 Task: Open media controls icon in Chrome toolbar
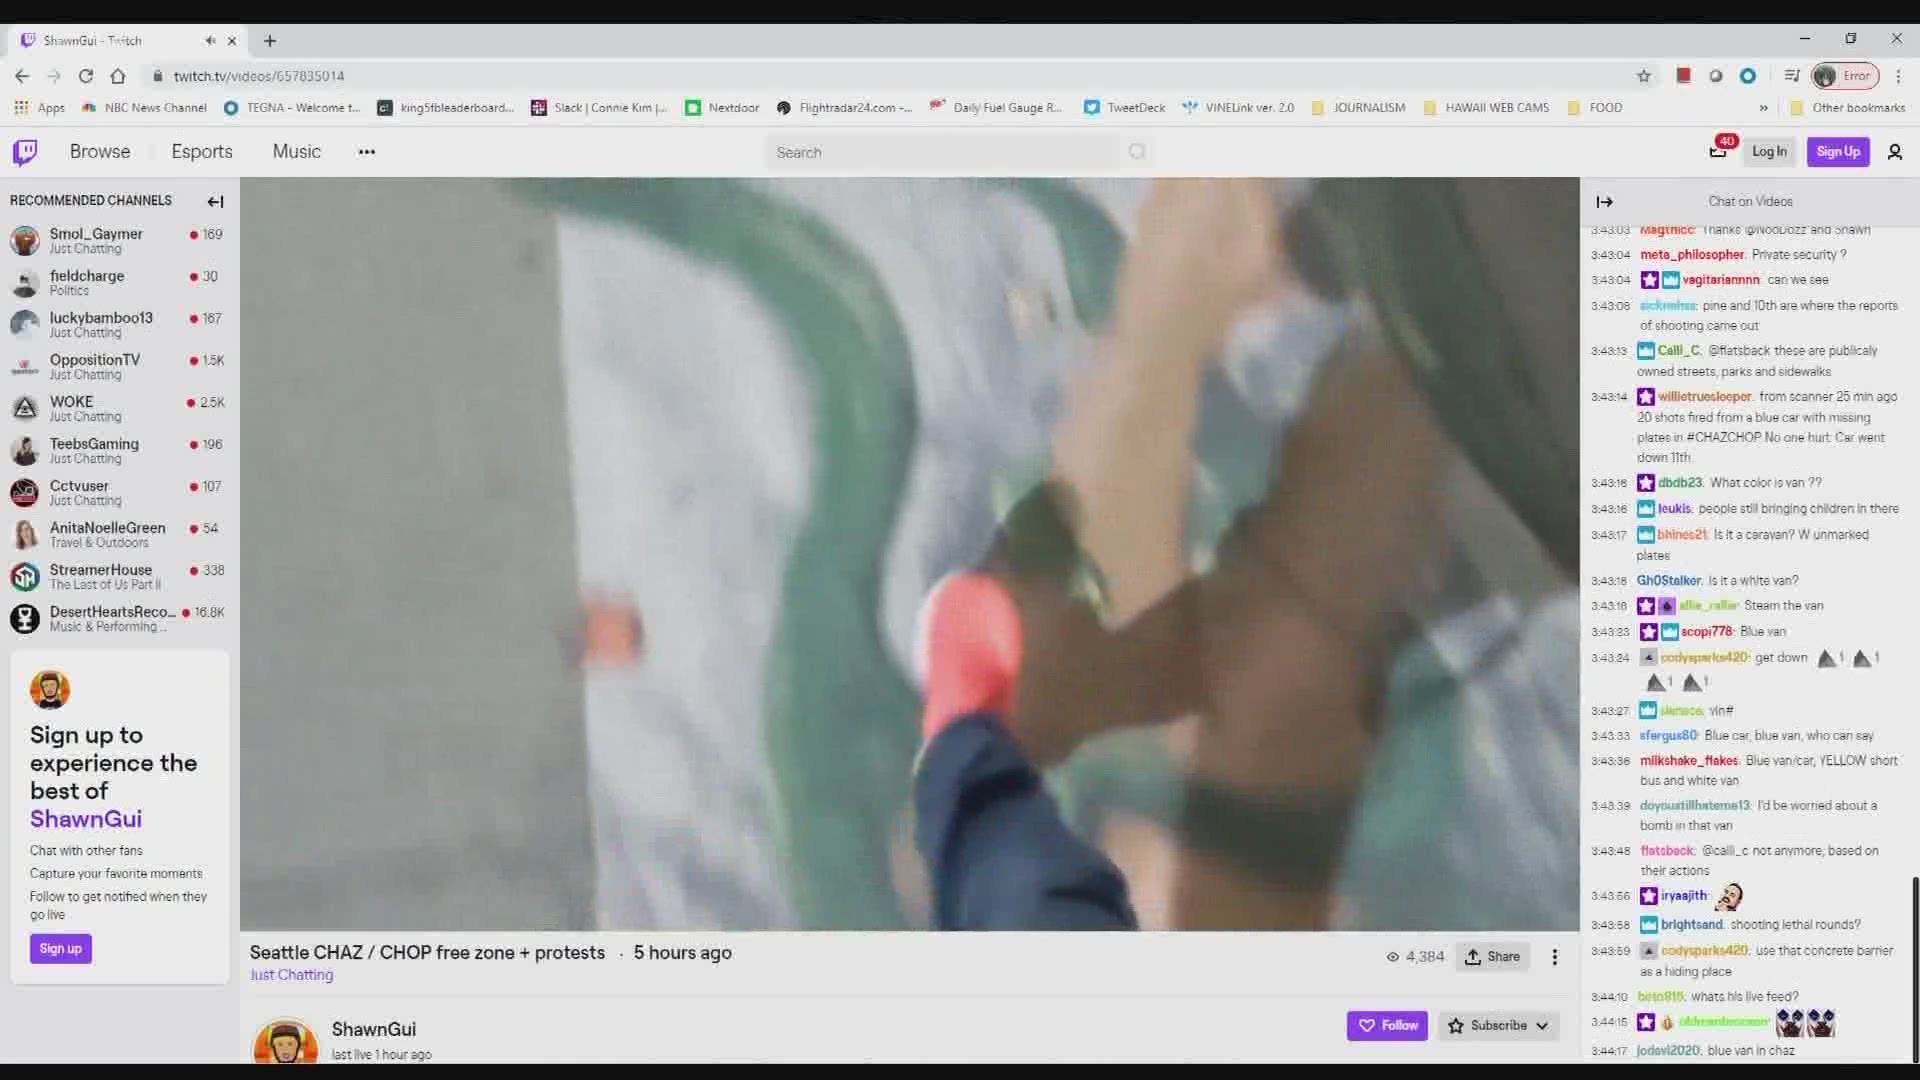(x=1791, y=76)
